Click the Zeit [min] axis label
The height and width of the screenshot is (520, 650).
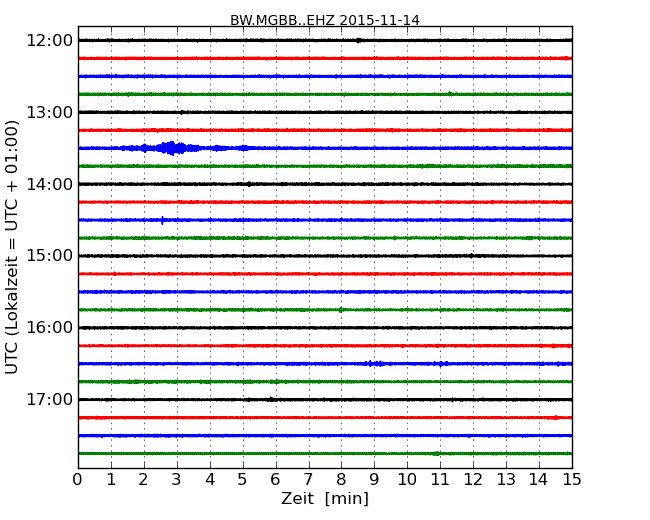point(325,498)
